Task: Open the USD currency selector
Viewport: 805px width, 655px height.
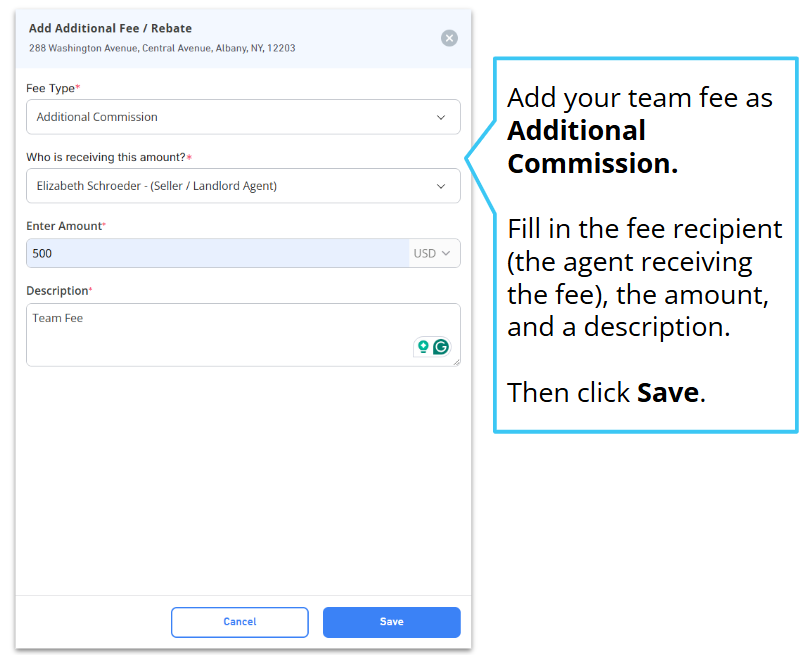Action: (434, 253)
